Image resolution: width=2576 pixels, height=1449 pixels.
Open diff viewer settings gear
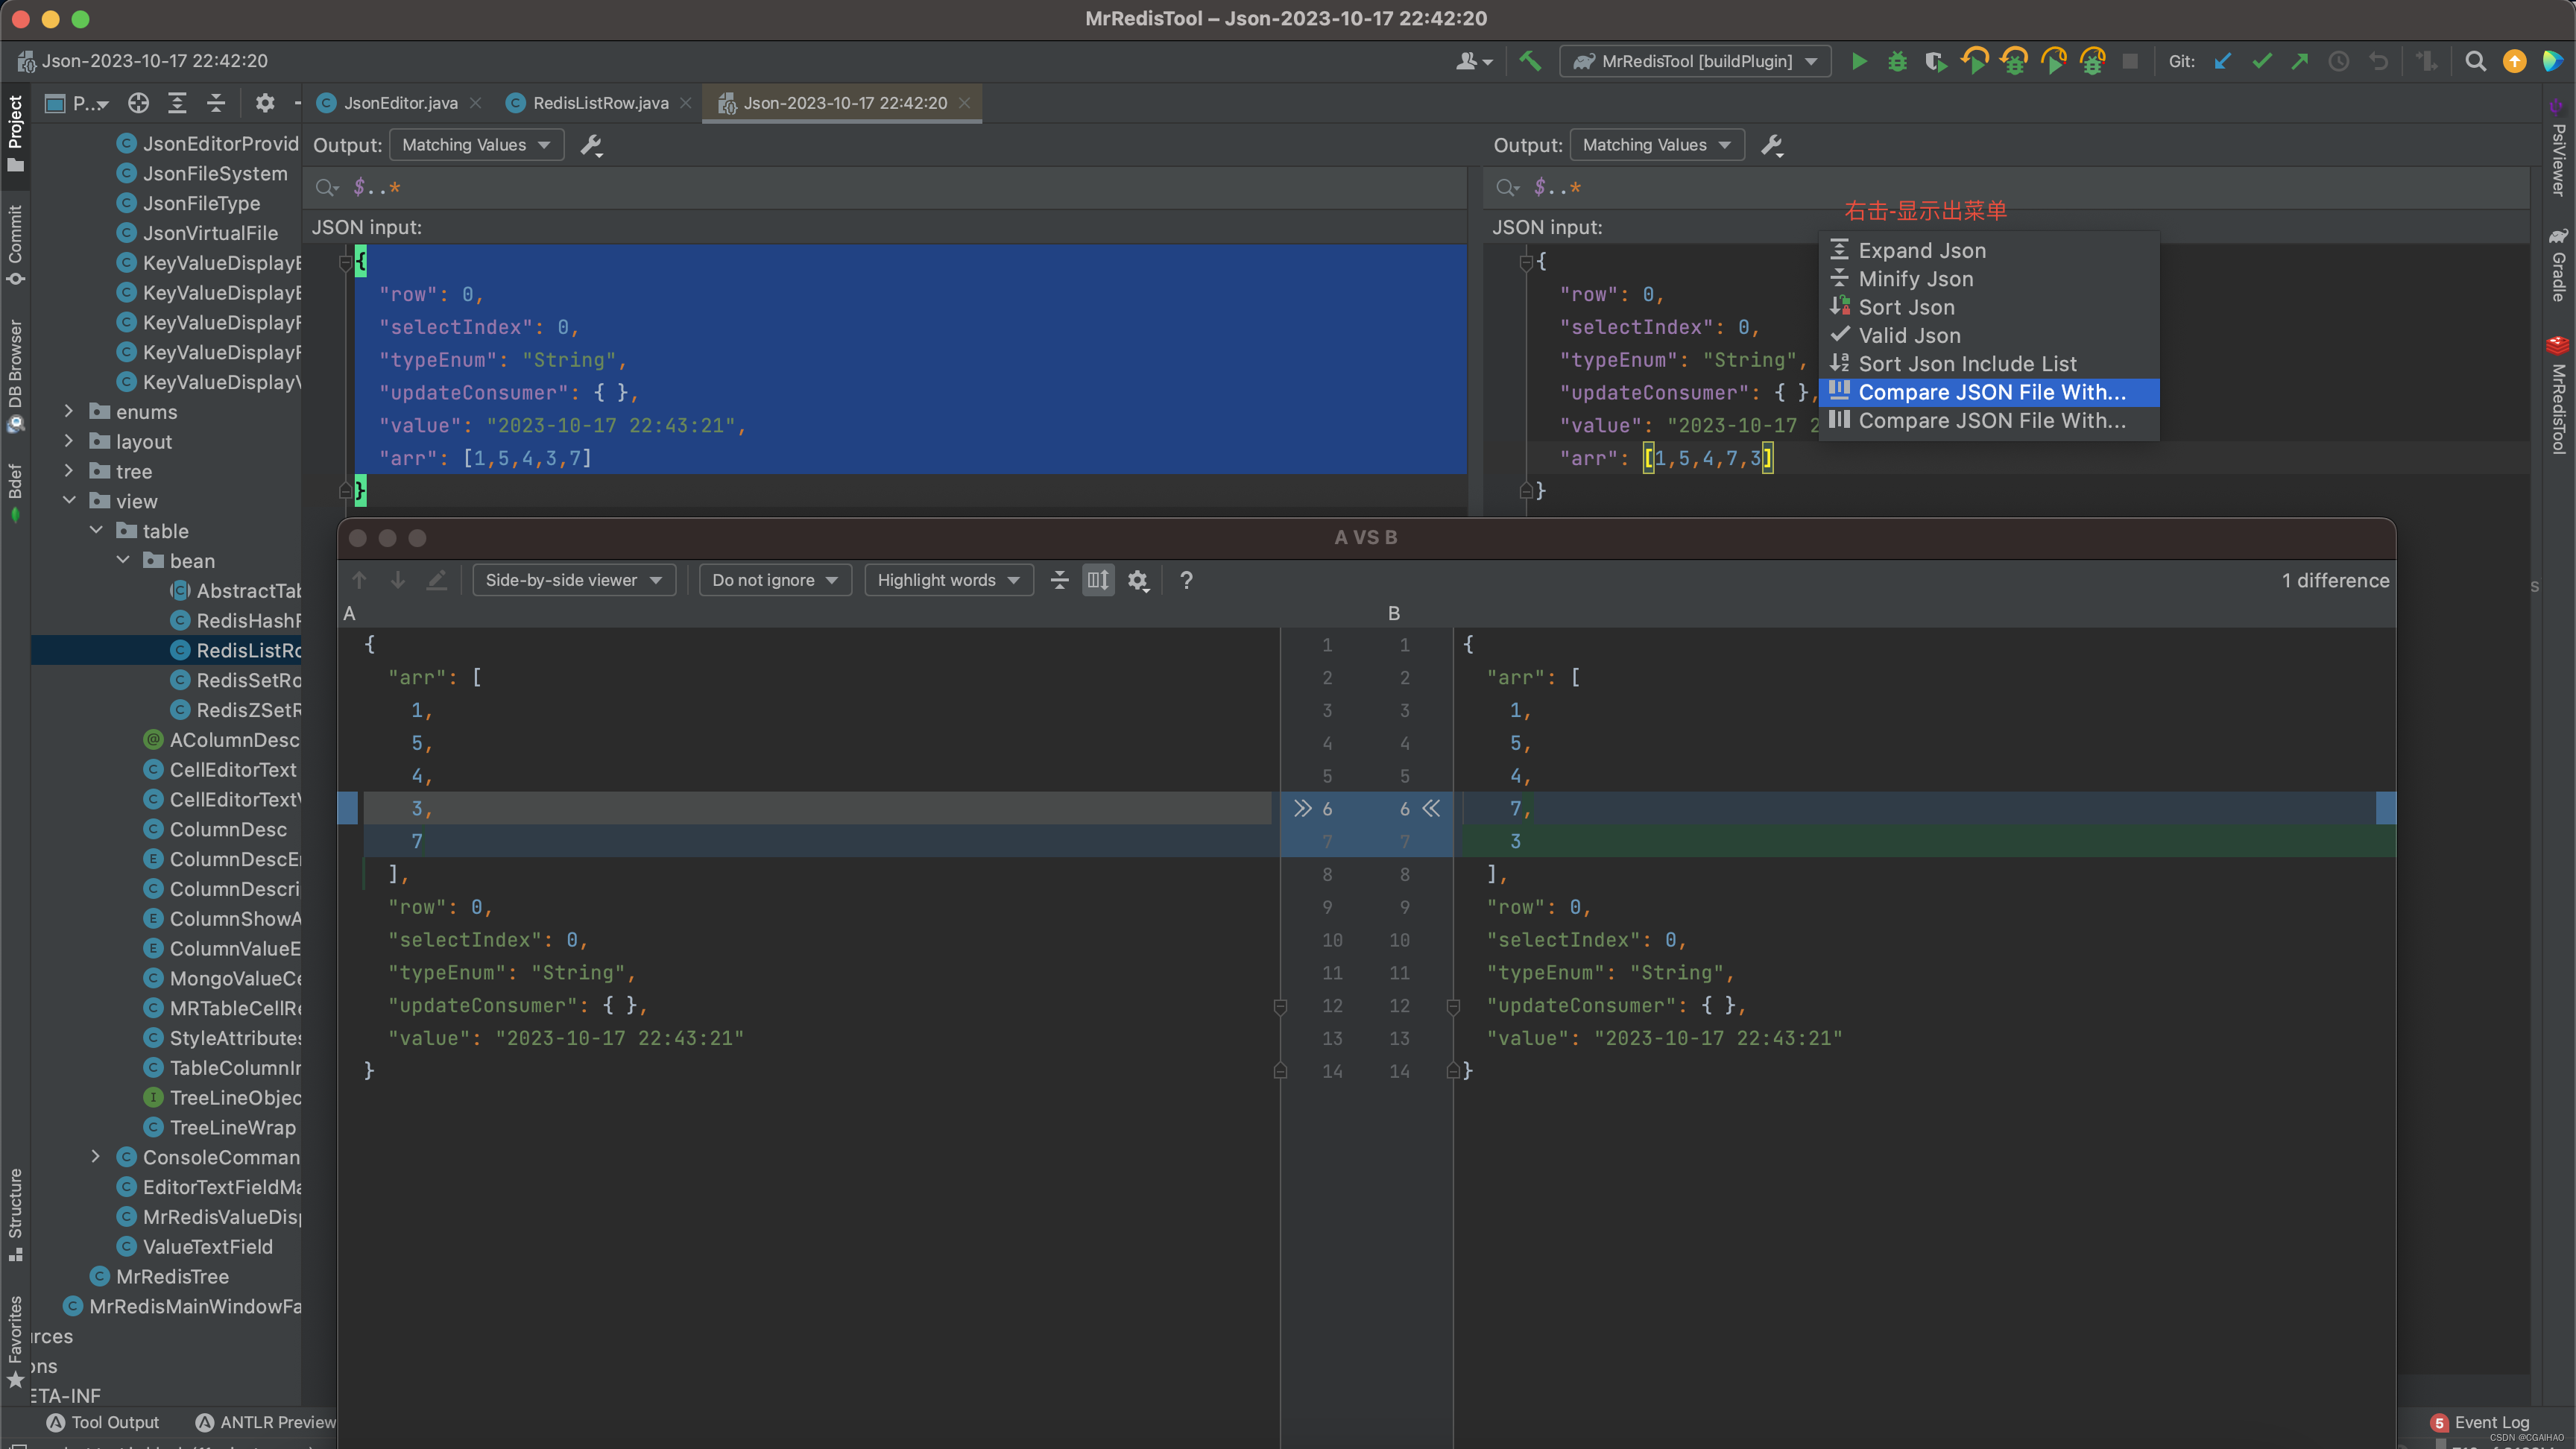[x=1138, y=580]
